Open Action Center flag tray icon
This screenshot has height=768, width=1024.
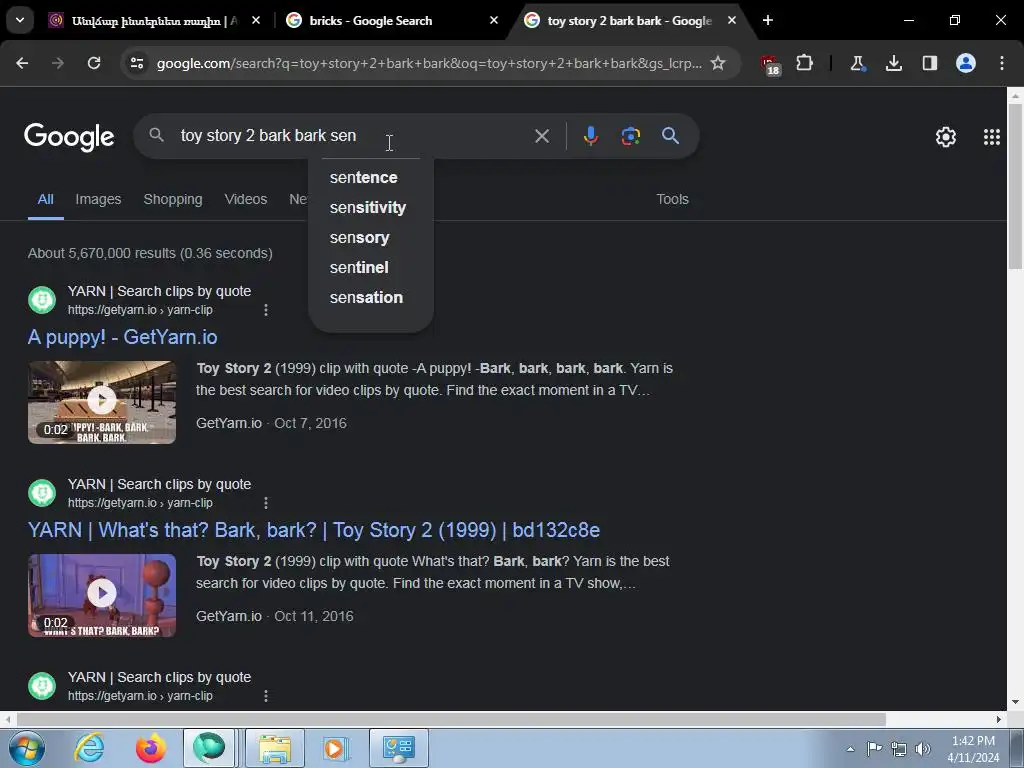click(x=874, y=749)
